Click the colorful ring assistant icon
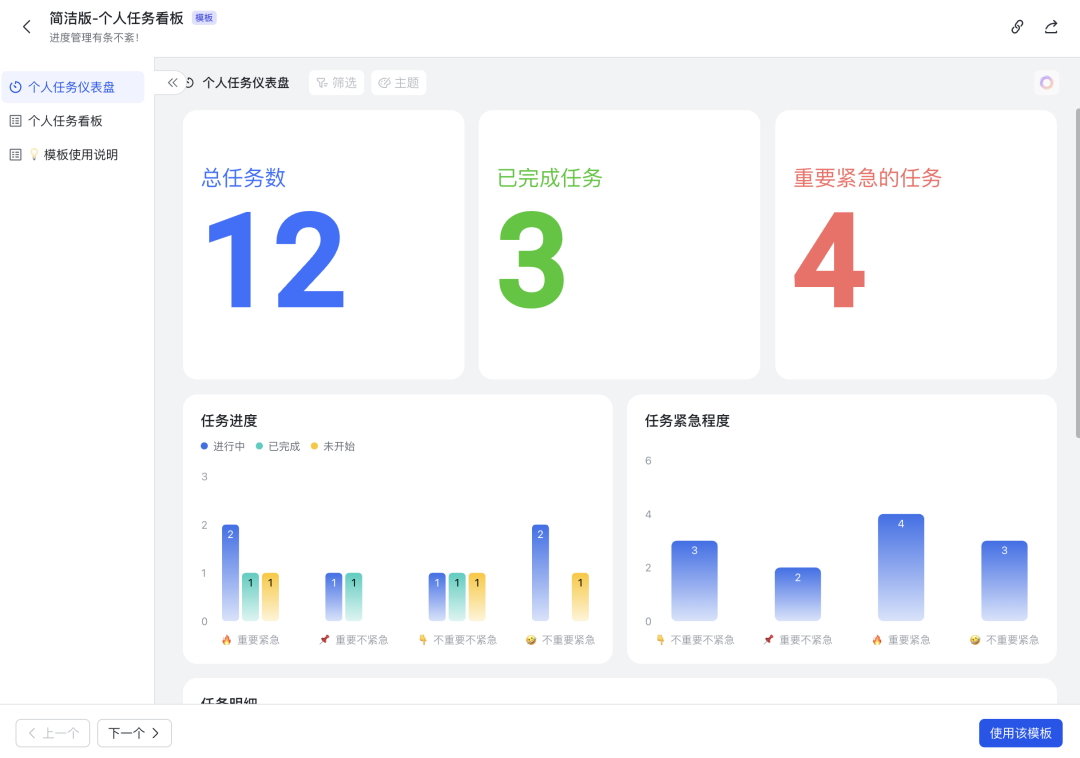 1046,83
